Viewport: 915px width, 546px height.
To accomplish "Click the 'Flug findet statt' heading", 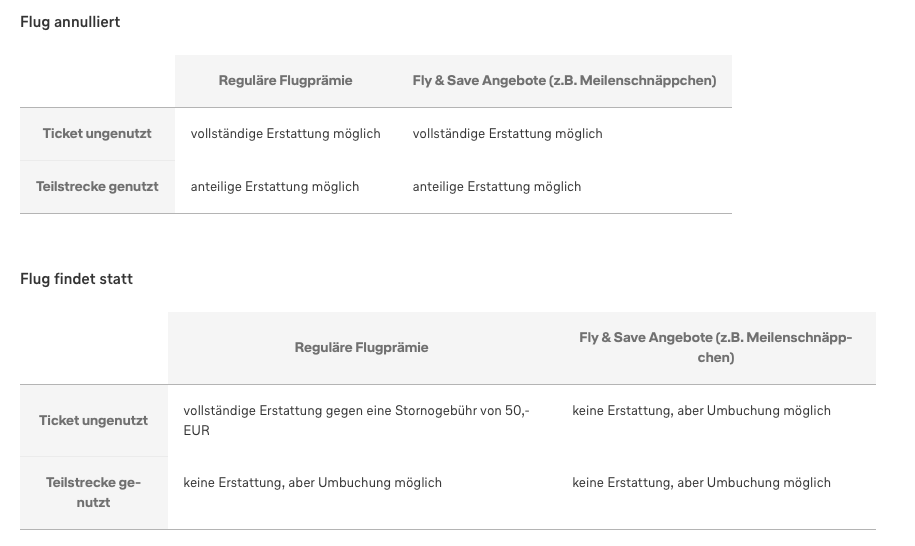I will coord(76,279).
